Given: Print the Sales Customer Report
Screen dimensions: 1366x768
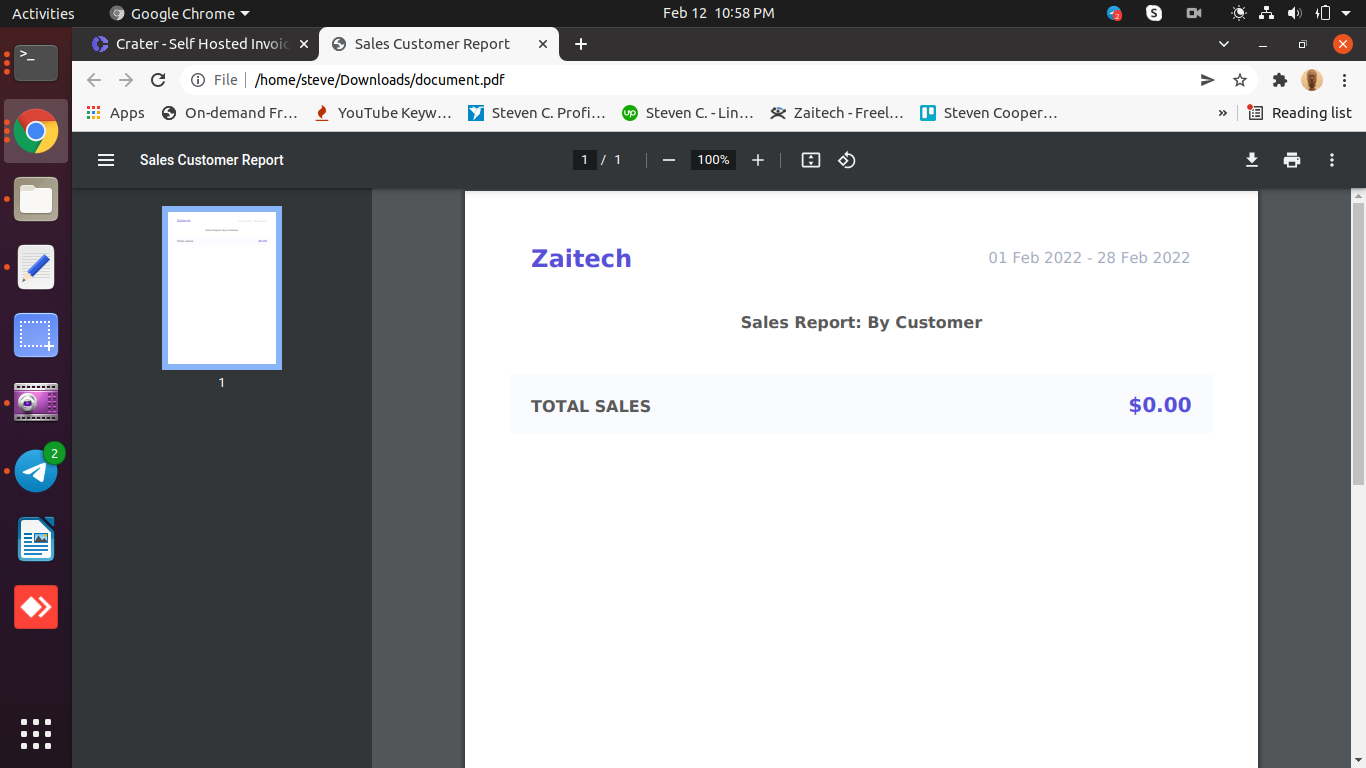Looking at the screenshot, I should pos(1292,160).
